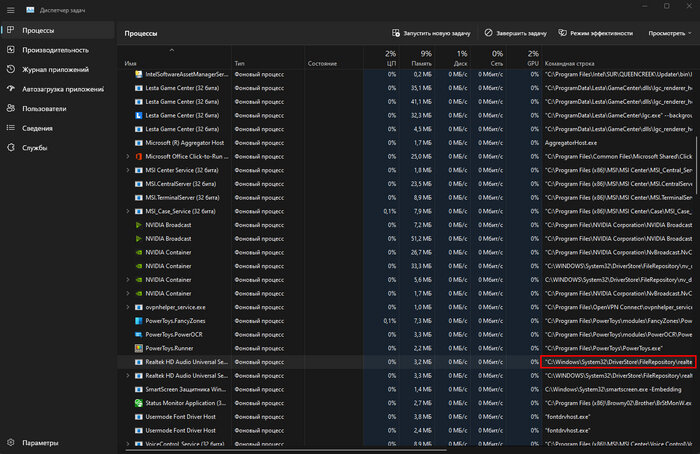Expand MSI_Case_Service process group
This screenshot has height=454, width=700.
[x=128, y=211]
